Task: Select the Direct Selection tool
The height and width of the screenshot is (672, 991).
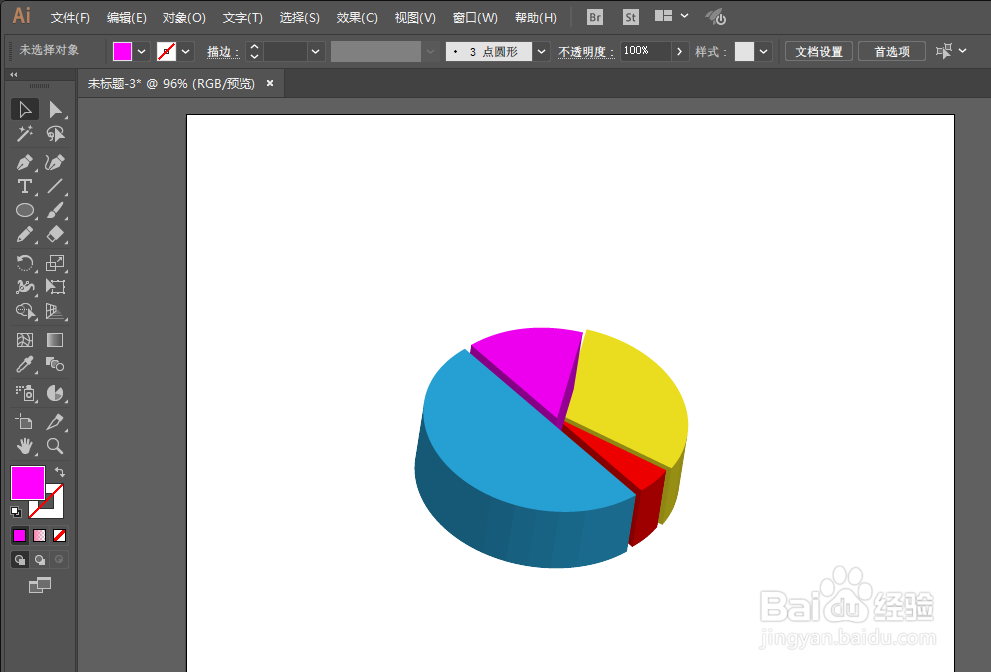Action: (x=55, y=109)
